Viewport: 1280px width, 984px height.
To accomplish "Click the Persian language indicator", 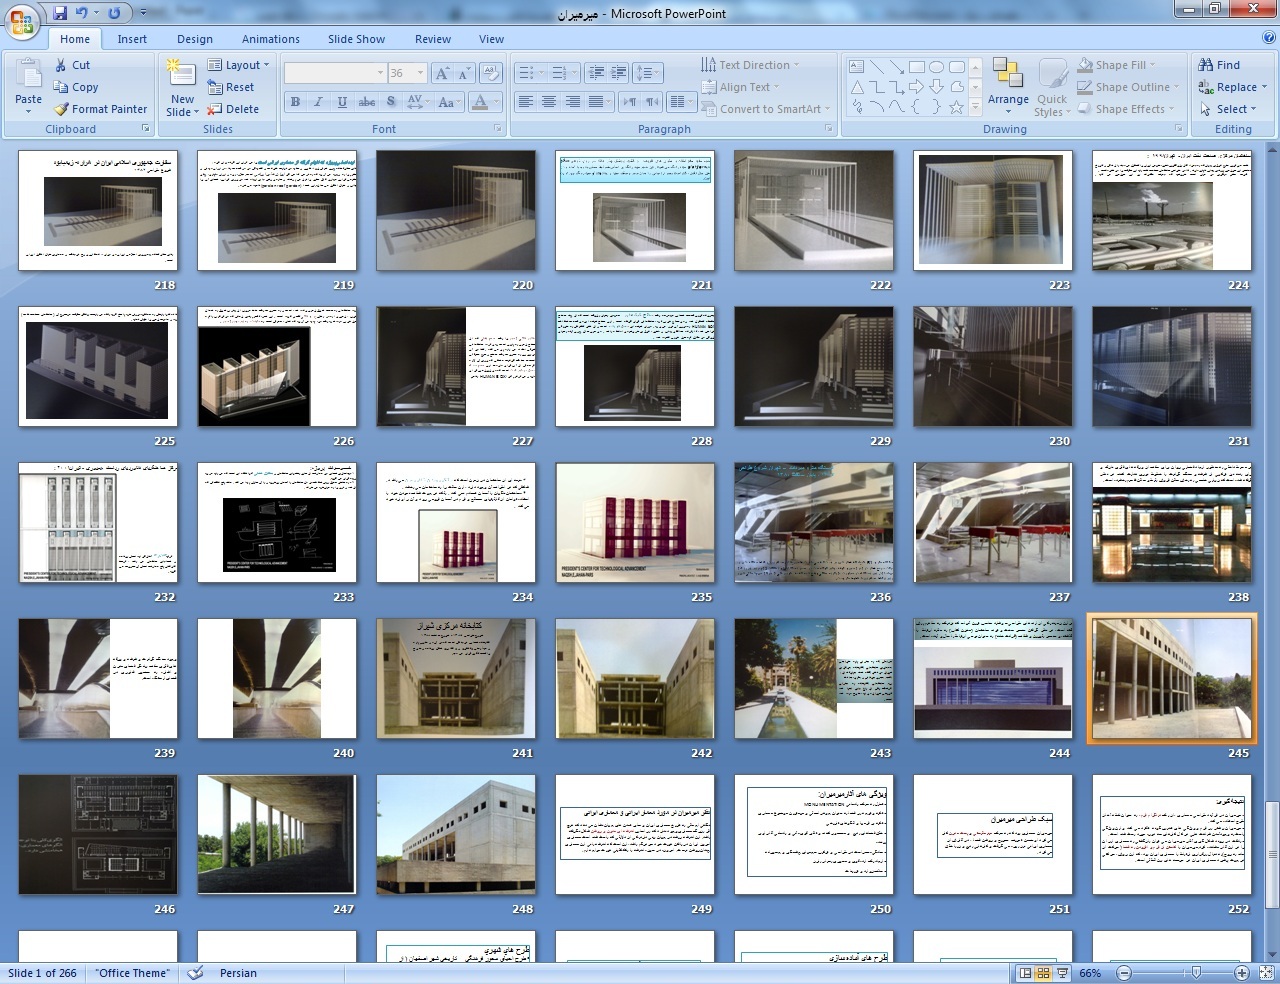I will (238, 973).
